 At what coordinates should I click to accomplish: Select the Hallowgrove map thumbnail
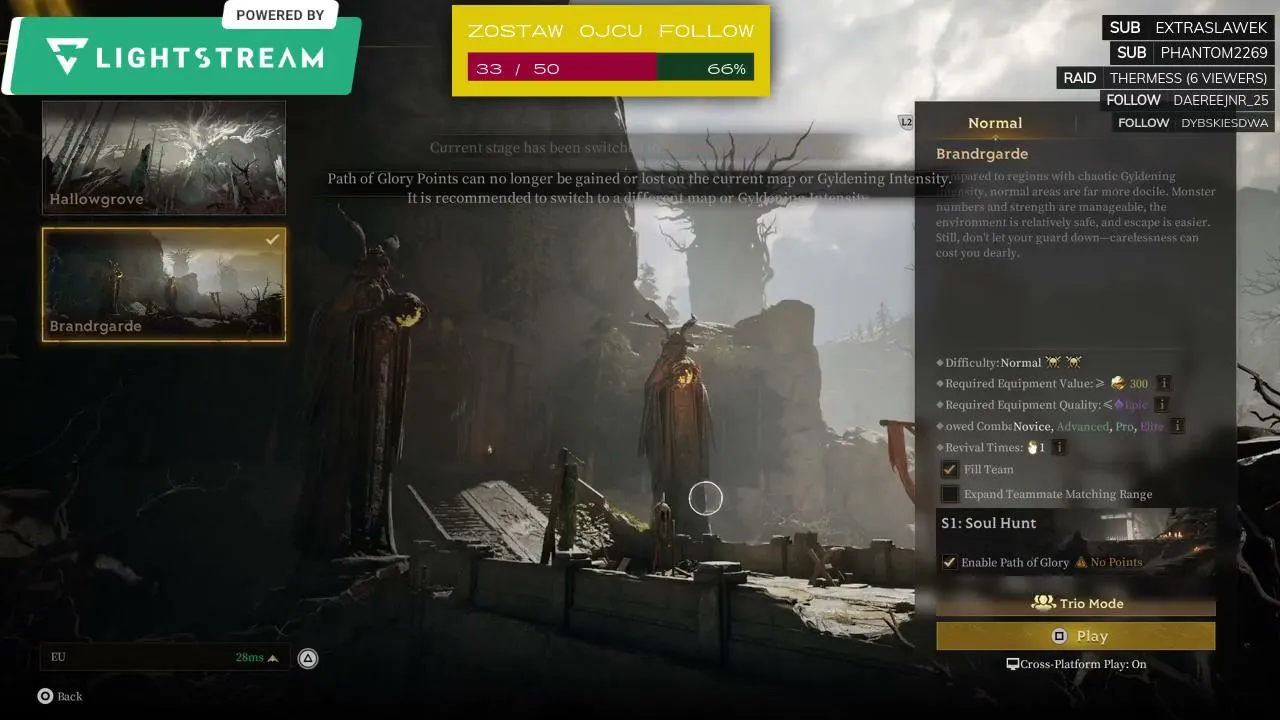tap(164, 158)
